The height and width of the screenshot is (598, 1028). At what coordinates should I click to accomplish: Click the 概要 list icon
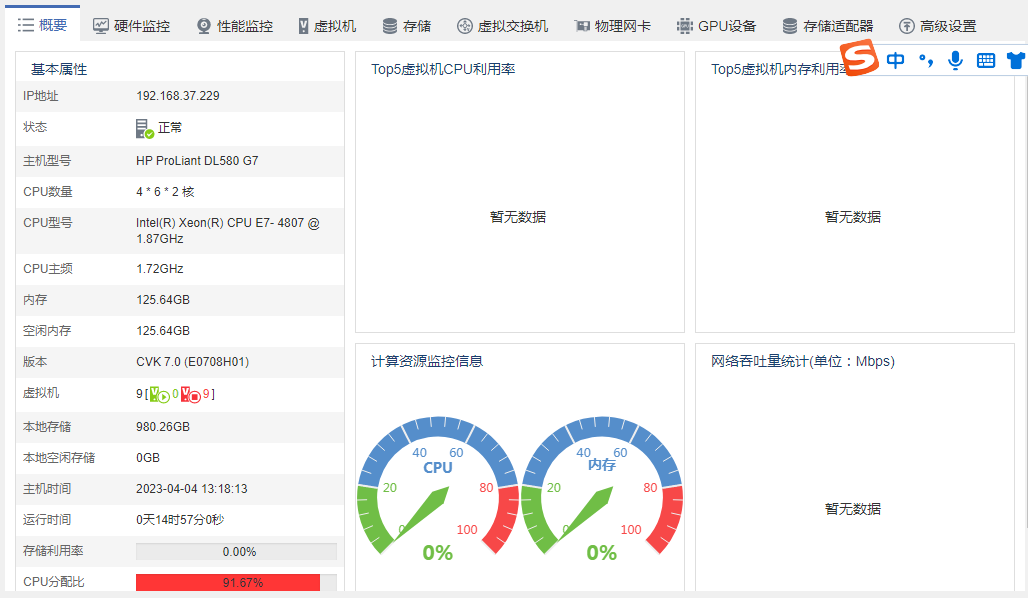click(x=26, y=25)
